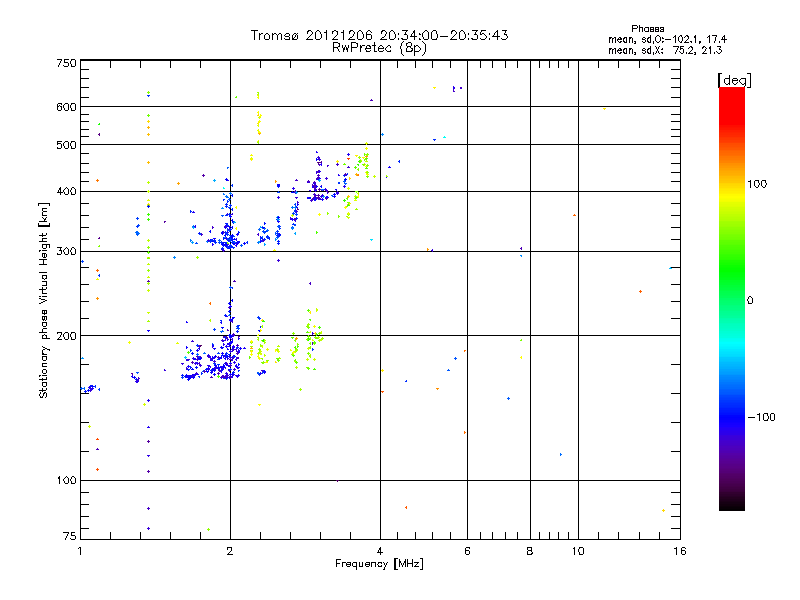Click the '400' y-axis label
This screenshot has width=800, height=600.
pos(66,192)
